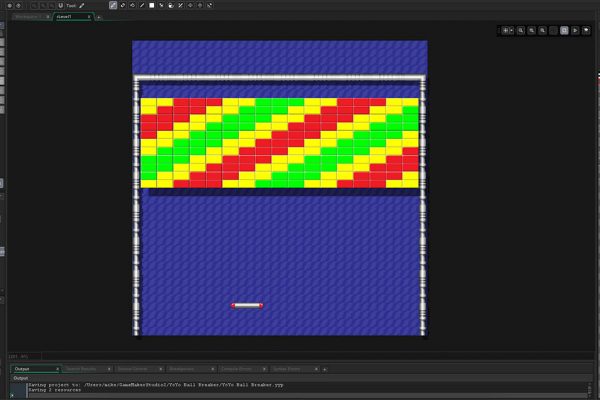Click the paddle object in the room
Viewport: 600px width, 400px height.
coord(247,305)
